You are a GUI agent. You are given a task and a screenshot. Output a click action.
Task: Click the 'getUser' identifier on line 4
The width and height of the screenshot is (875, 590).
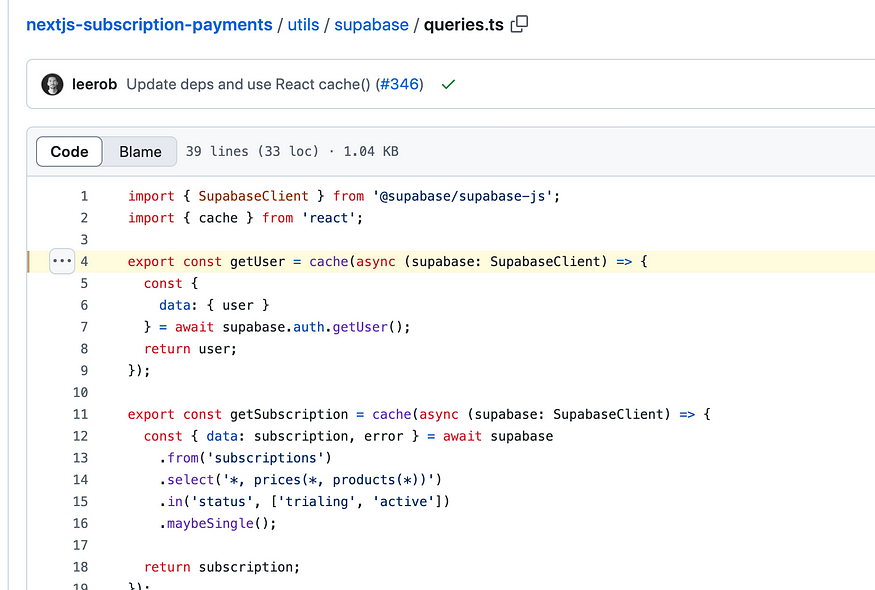click(x=258, y=261)
